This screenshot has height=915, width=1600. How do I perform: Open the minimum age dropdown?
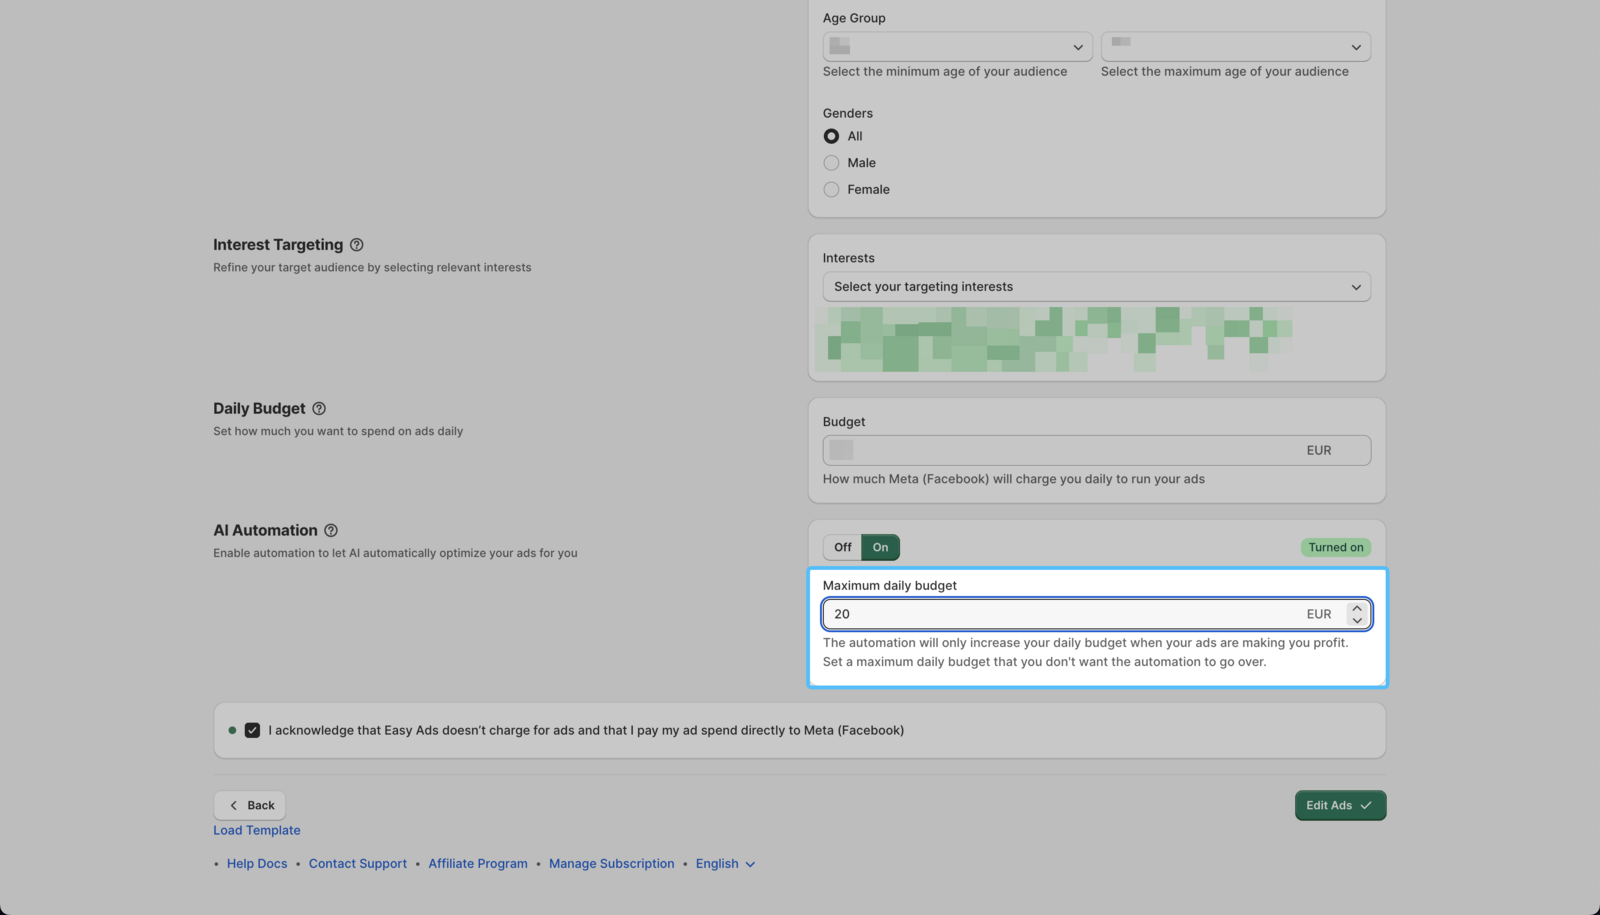pos(957,47)
